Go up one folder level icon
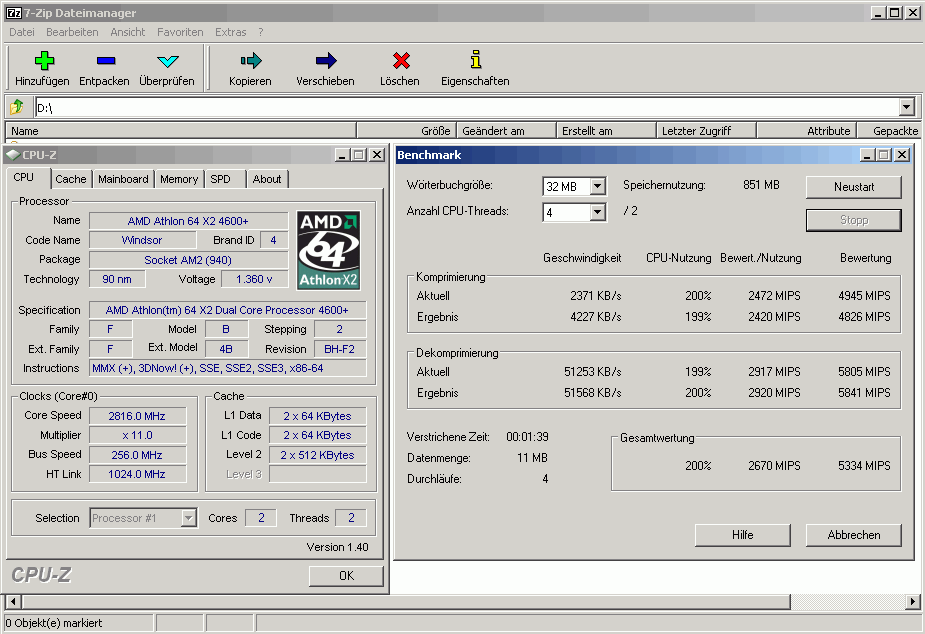The height and width of the screenshot is (634, 925). coord(17,107)
